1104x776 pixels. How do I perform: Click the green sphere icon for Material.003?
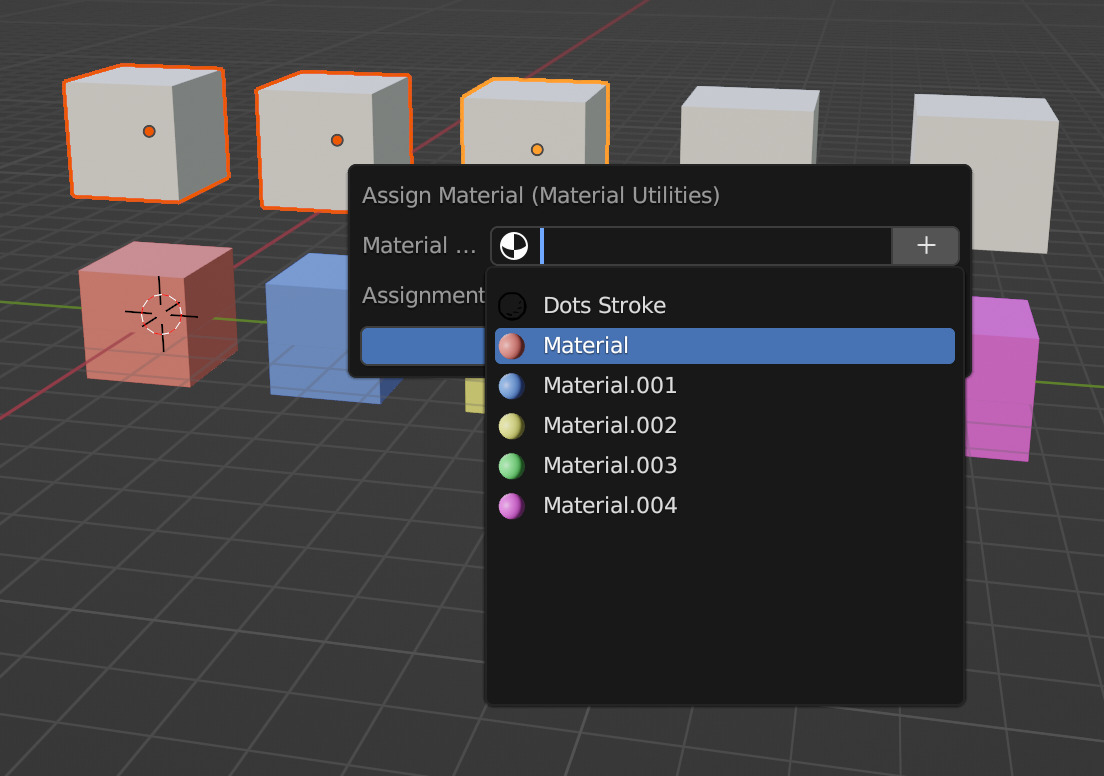511,465
